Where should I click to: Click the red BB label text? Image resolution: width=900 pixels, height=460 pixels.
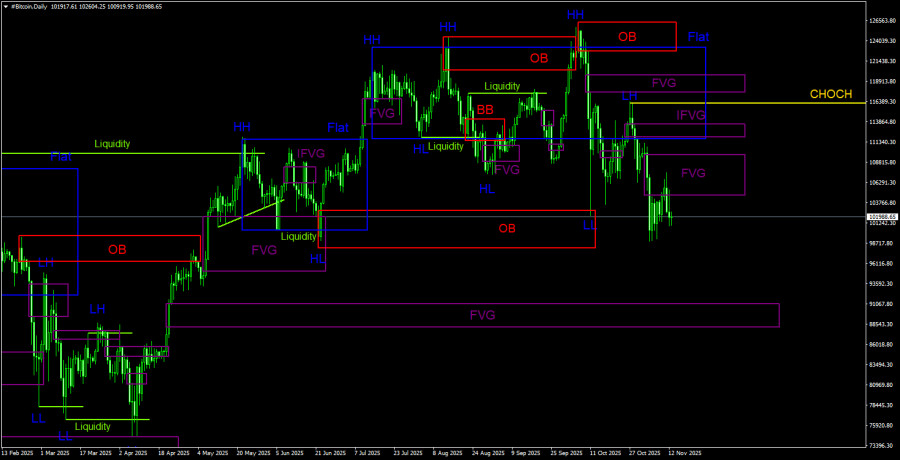tap(485, 110)
